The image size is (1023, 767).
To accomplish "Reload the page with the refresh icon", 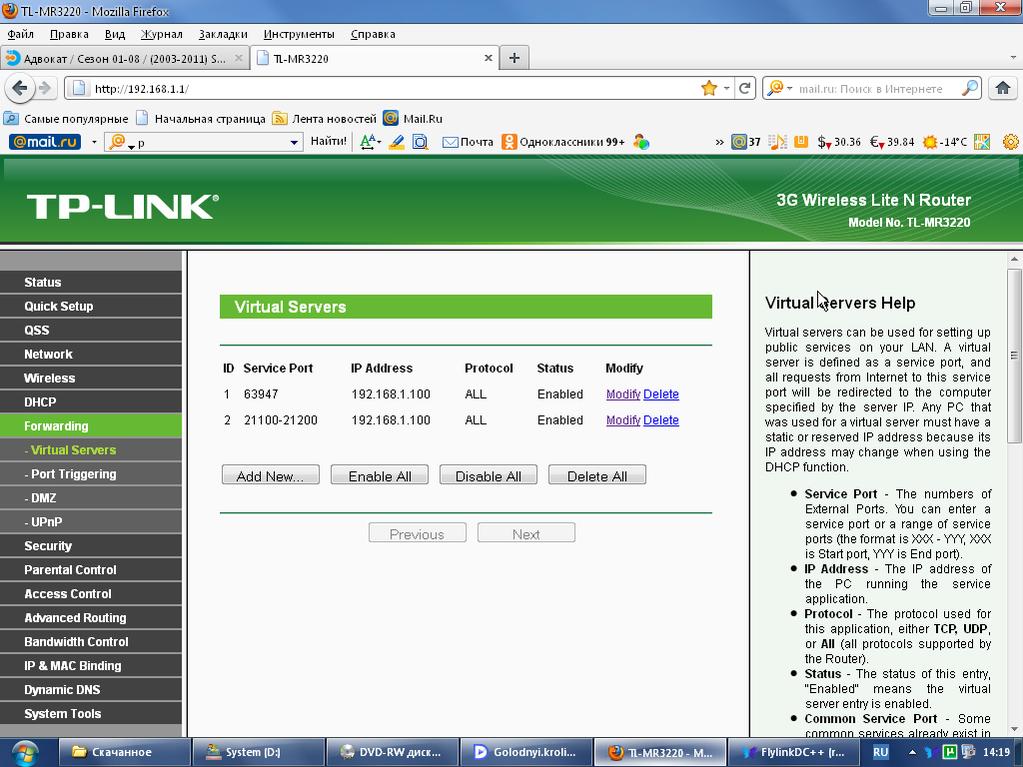I will (745, 88).
